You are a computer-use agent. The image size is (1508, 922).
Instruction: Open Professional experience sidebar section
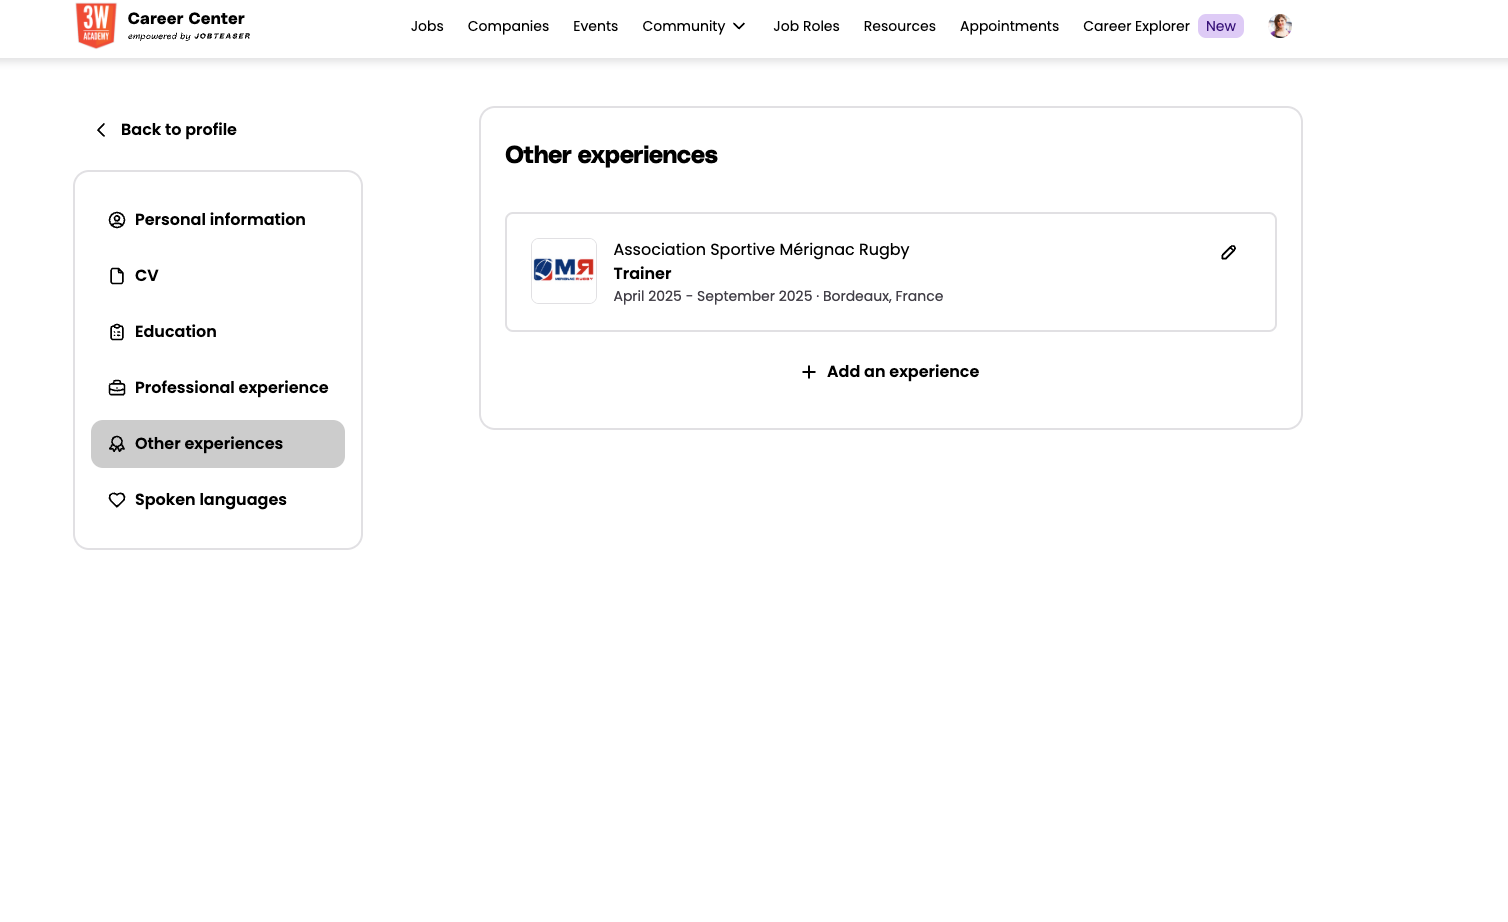[218, 388]
